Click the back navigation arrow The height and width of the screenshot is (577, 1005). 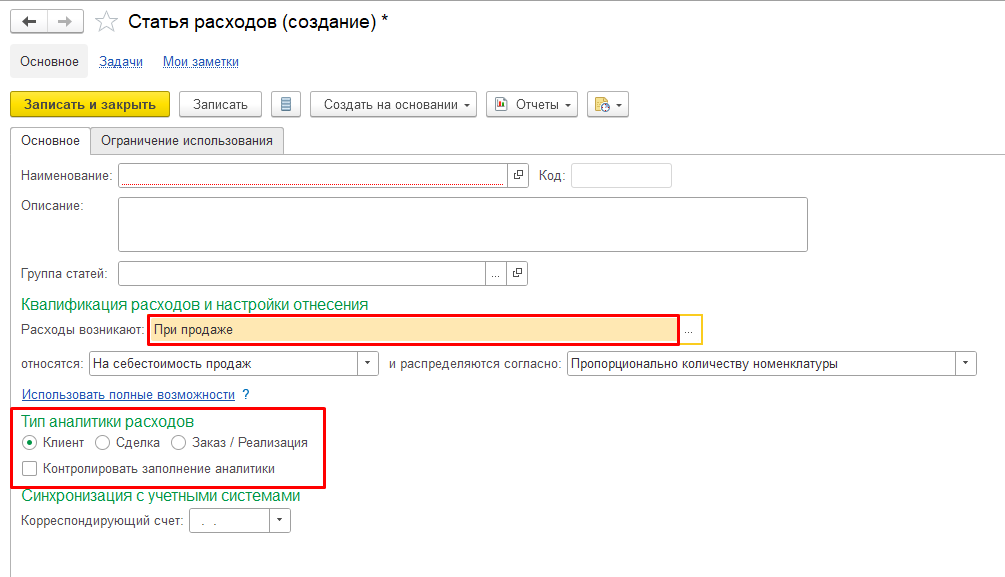pyautogui.click(x=29, y=21)
